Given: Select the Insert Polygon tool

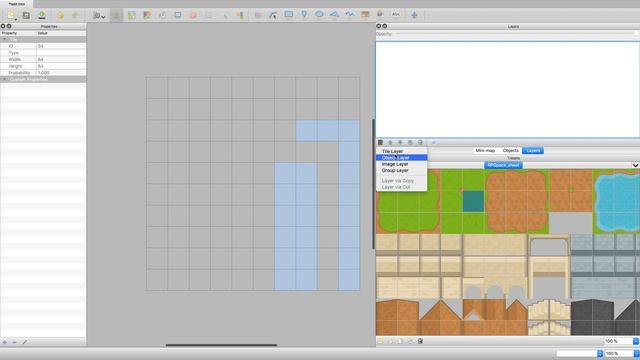Looking at the screenshot, I should pos(334,15).
